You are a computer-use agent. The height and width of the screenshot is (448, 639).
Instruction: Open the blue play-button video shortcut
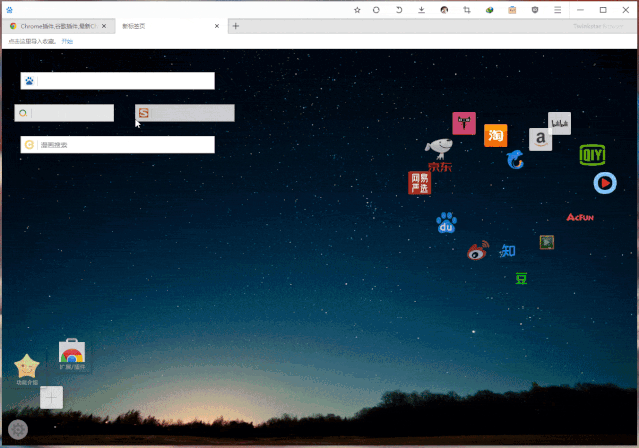point(605,183)
